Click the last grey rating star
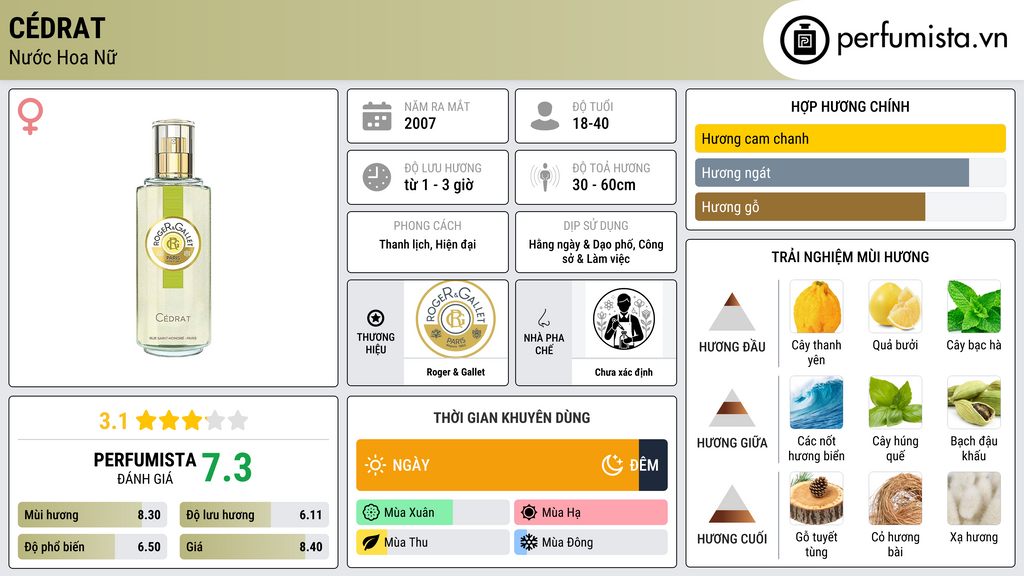Image resolution: width=1024 pixels, height=576 pixels. [x=238, y=420]
